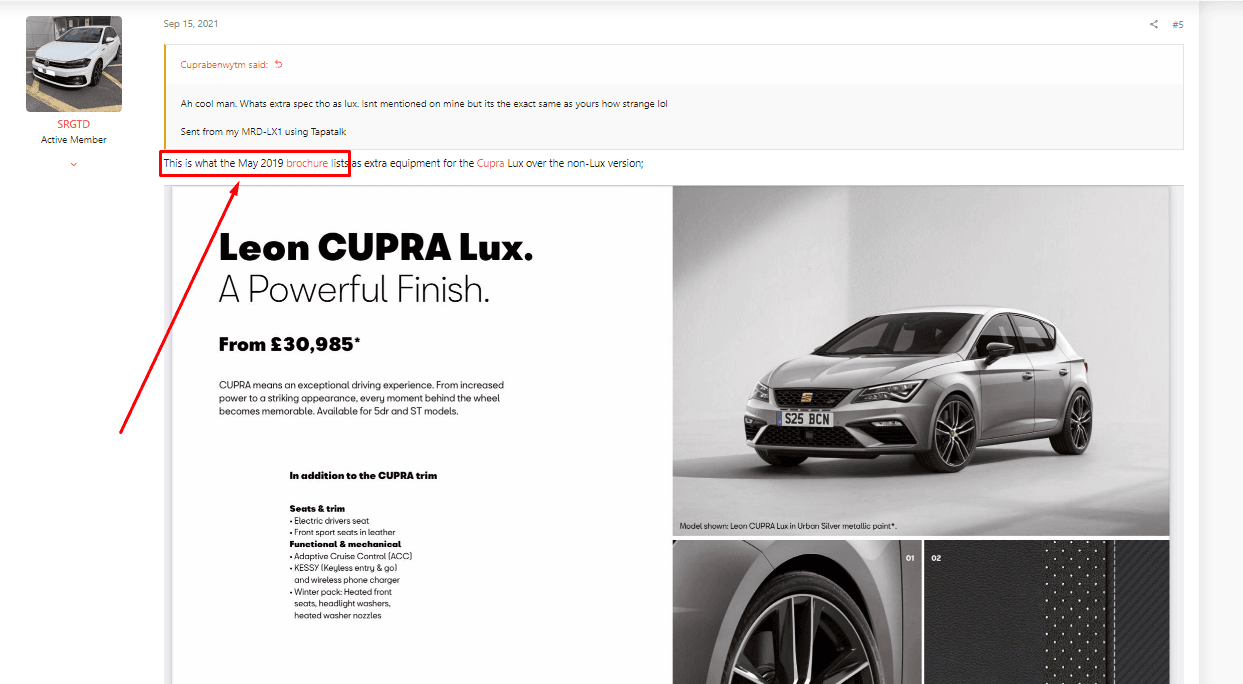Open the image at the 'Leon CUPRA Lux.' heading
This screenshot has width=1243, height=684.
click(x=376, y=248)
